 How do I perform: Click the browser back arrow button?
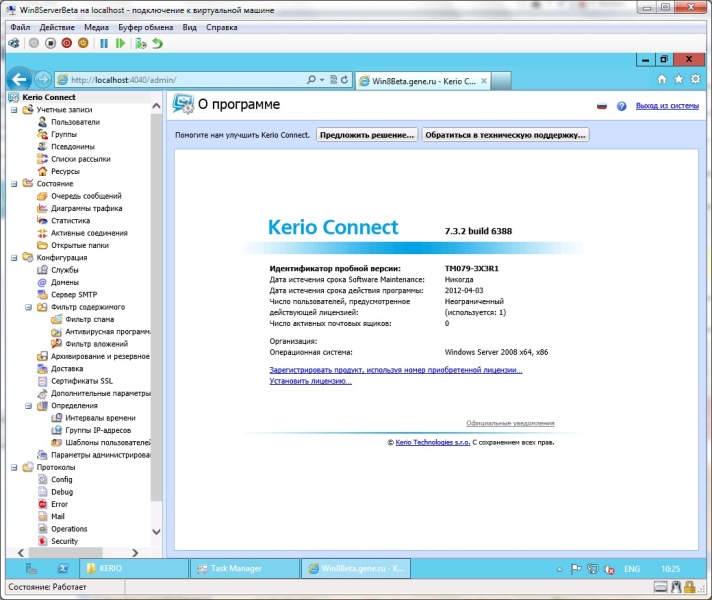coord(19,79)
